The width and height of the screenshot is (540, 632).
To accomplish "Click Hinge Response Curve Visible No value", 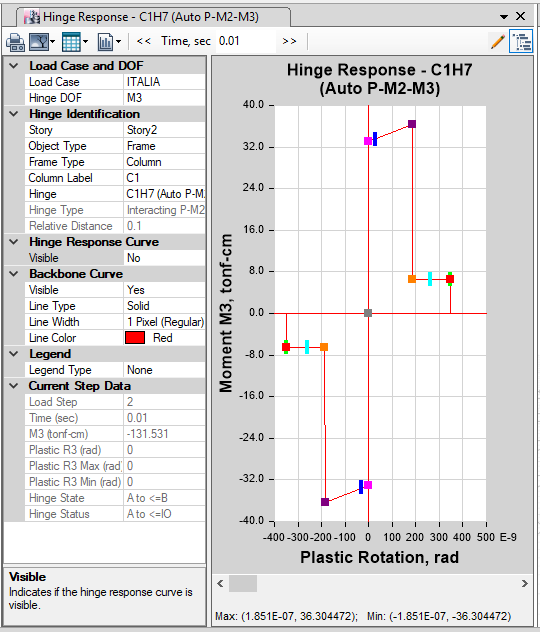I will pos(164,258).
